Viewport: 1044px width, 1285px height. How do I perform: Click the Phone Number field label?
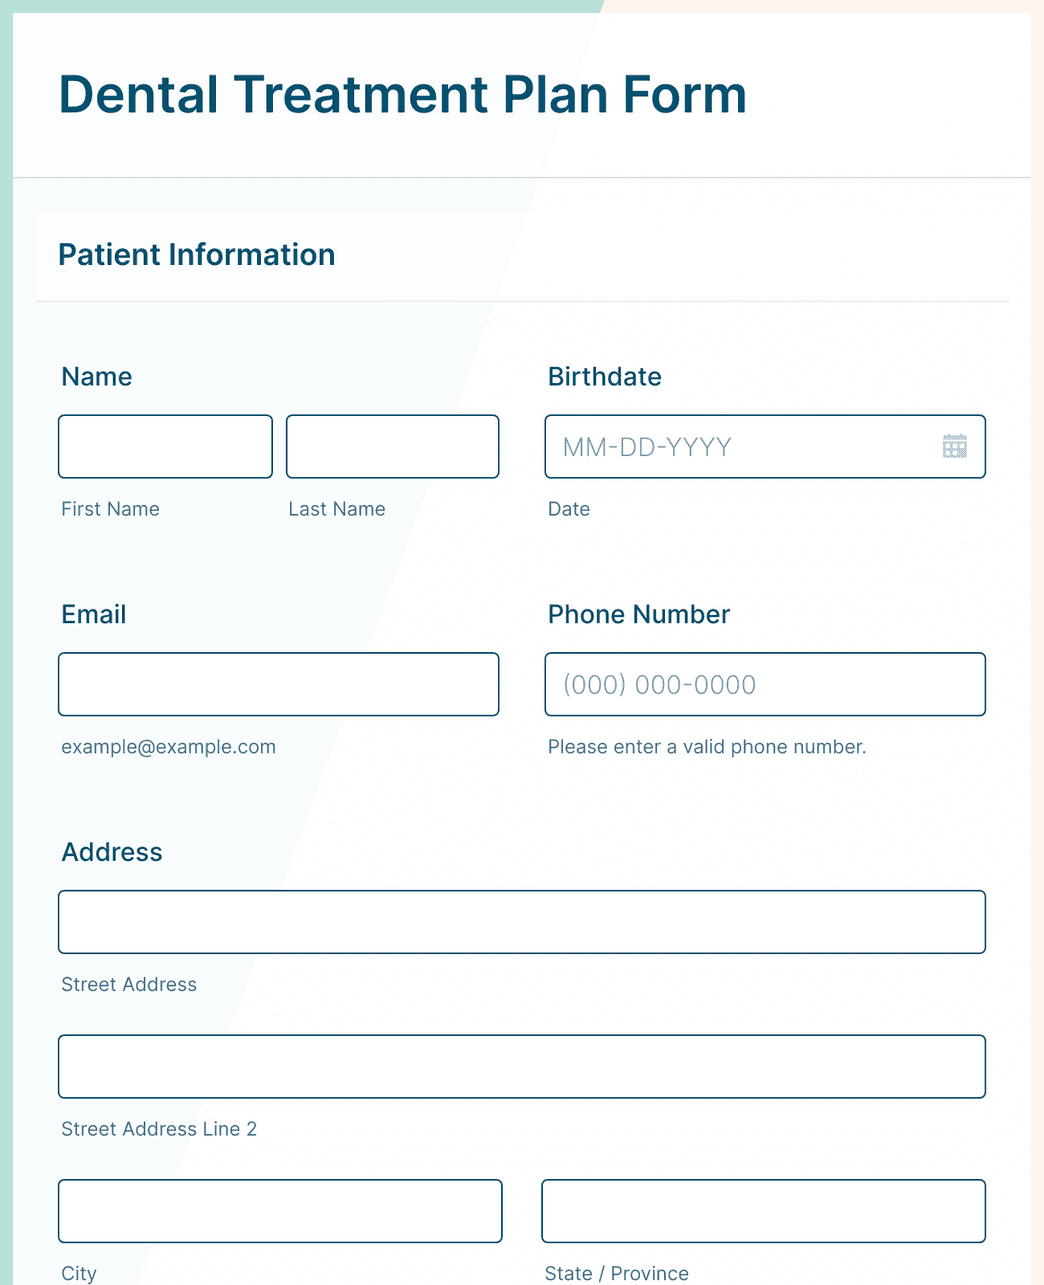tap(639, 614)
